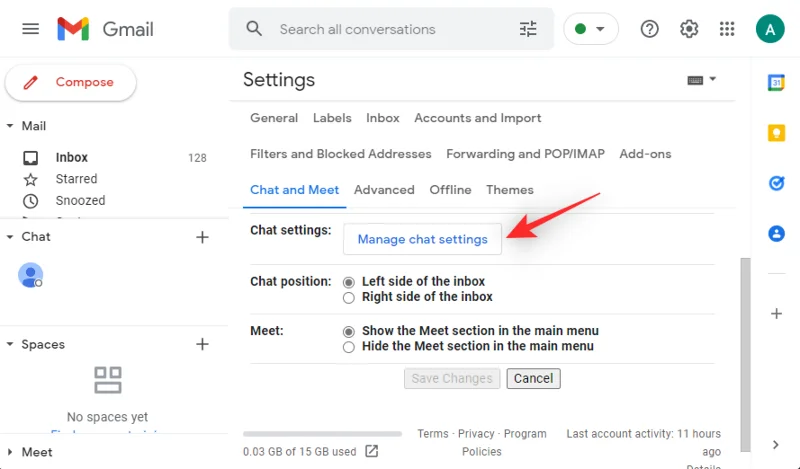Start a new chat plus icon

click(x=203, y=237)
